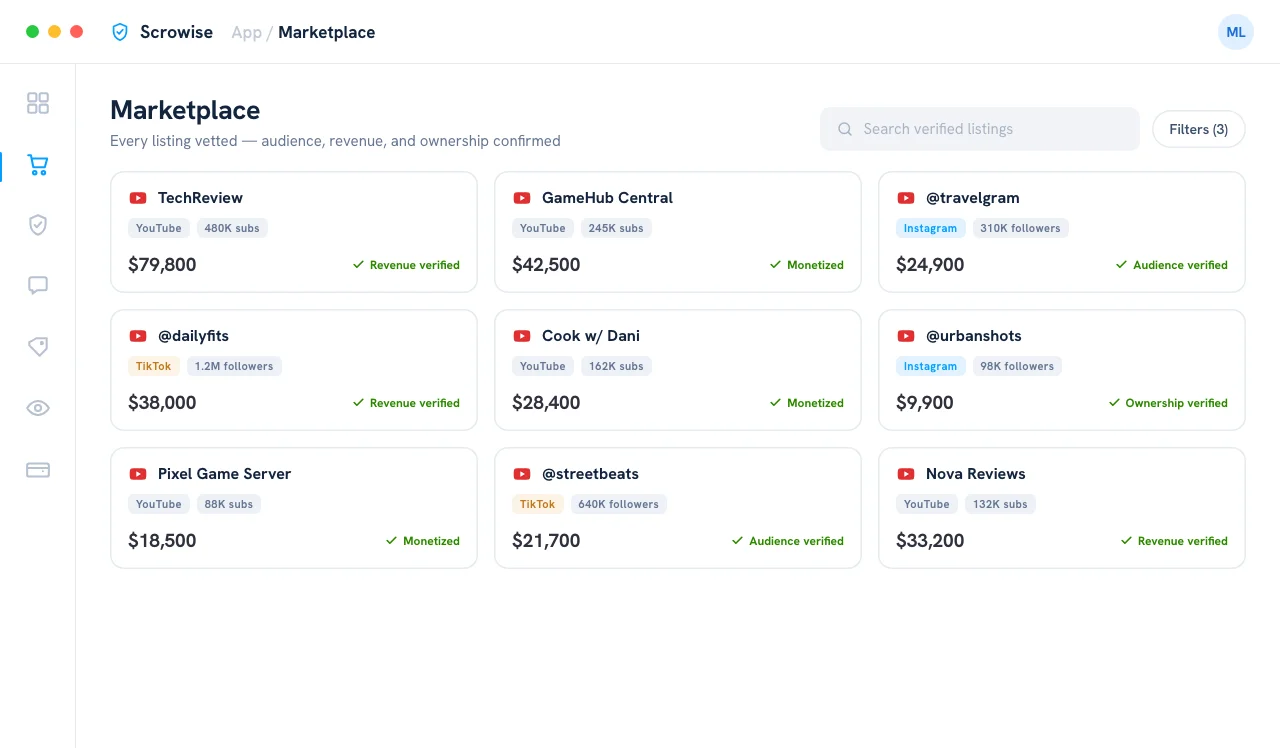Click the Scrowise shield logo
The width and height of the screenshot is (1280, 748).
(x=120, y=32)
